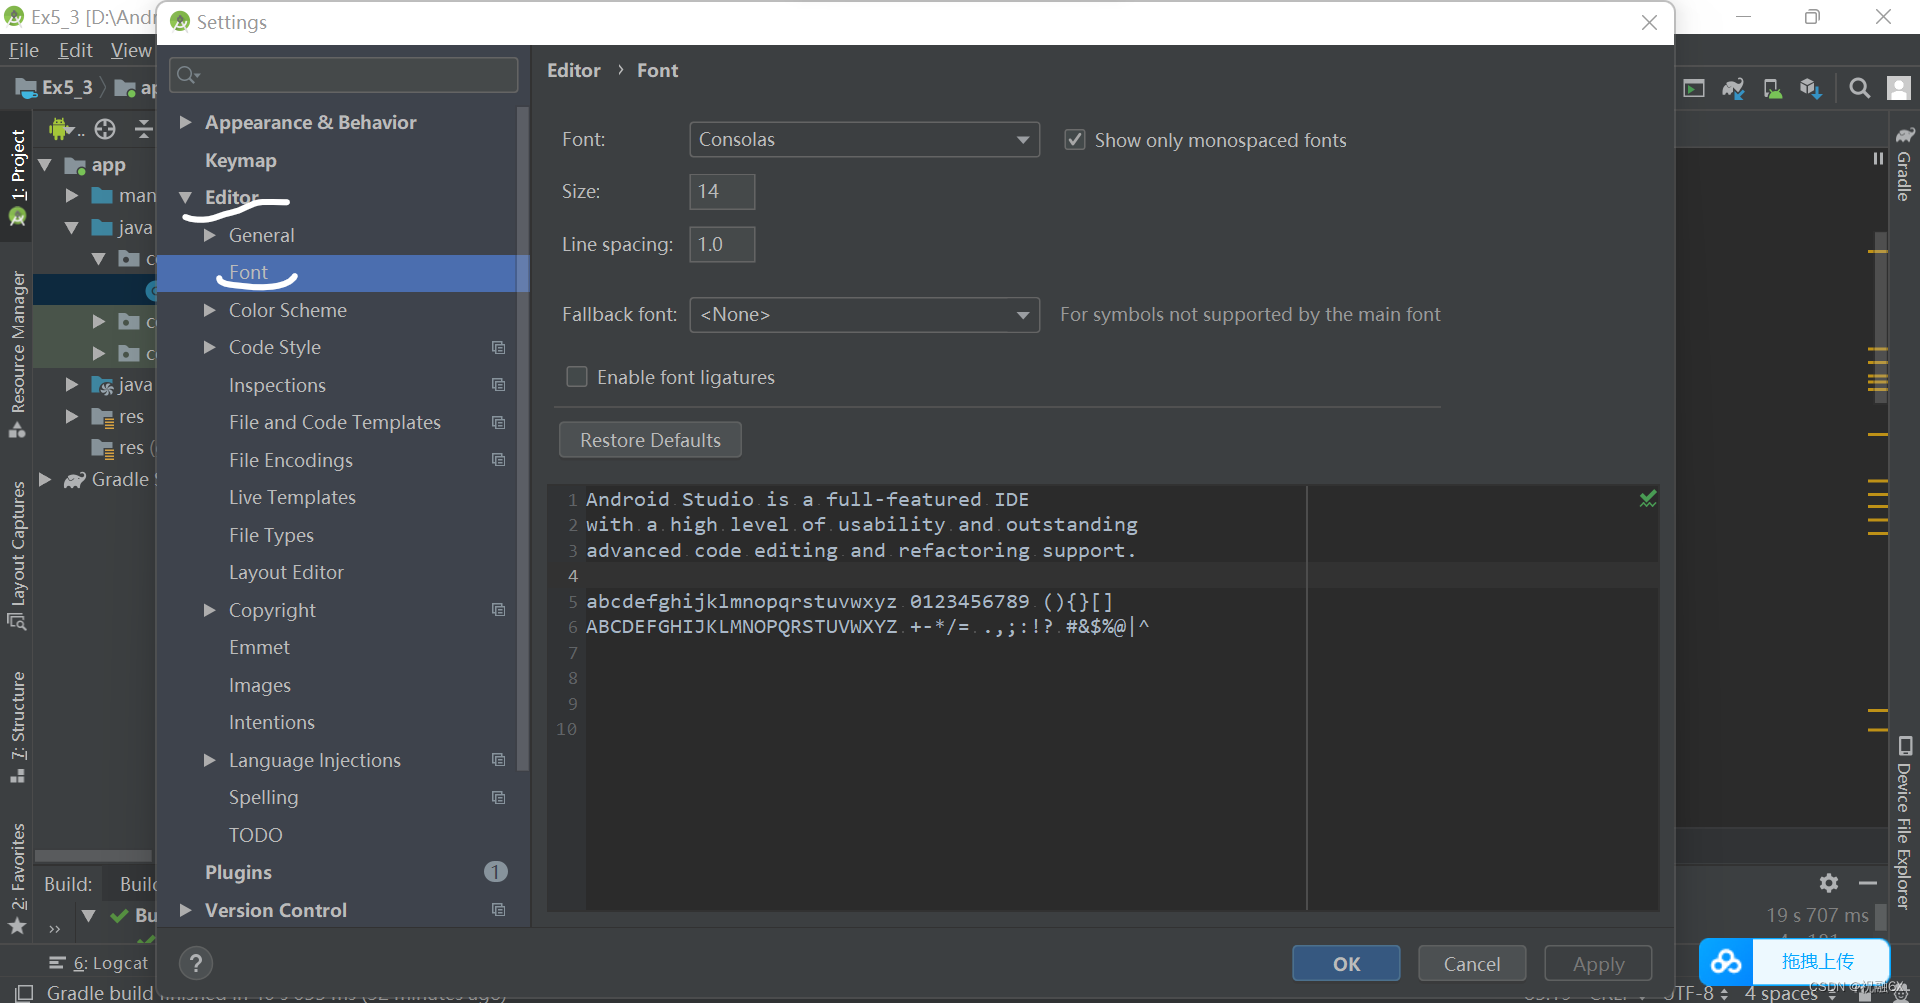Viewport: 1920px width, 1003px height.
Task: Select the TODO settings item
Action: point(255,835)
